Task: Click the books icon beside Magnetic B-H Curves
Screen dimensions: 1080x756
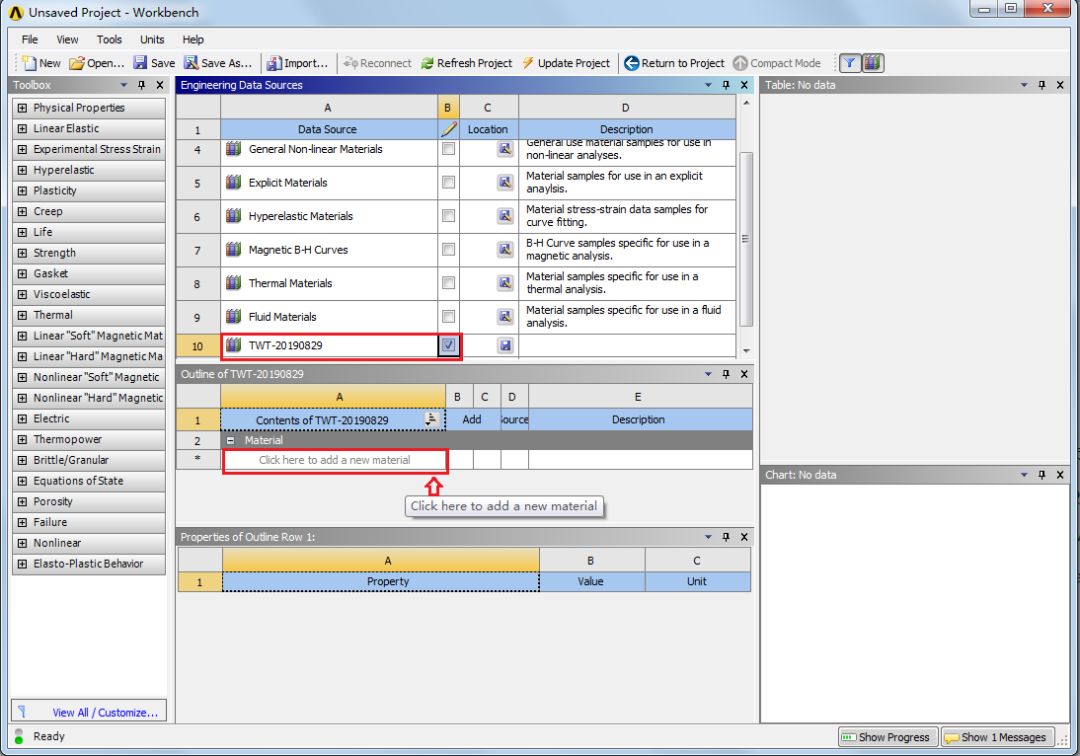Action: [233, 249]
